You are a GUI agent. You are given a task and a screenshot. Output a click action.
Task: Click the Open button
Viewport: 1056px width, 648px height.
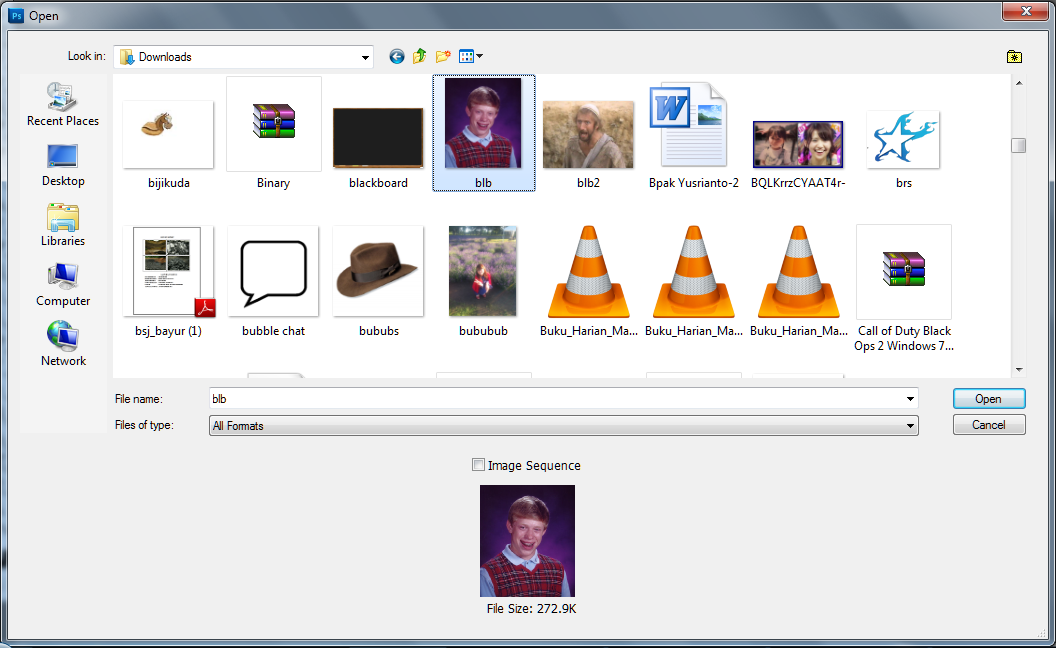pos(989,399)
